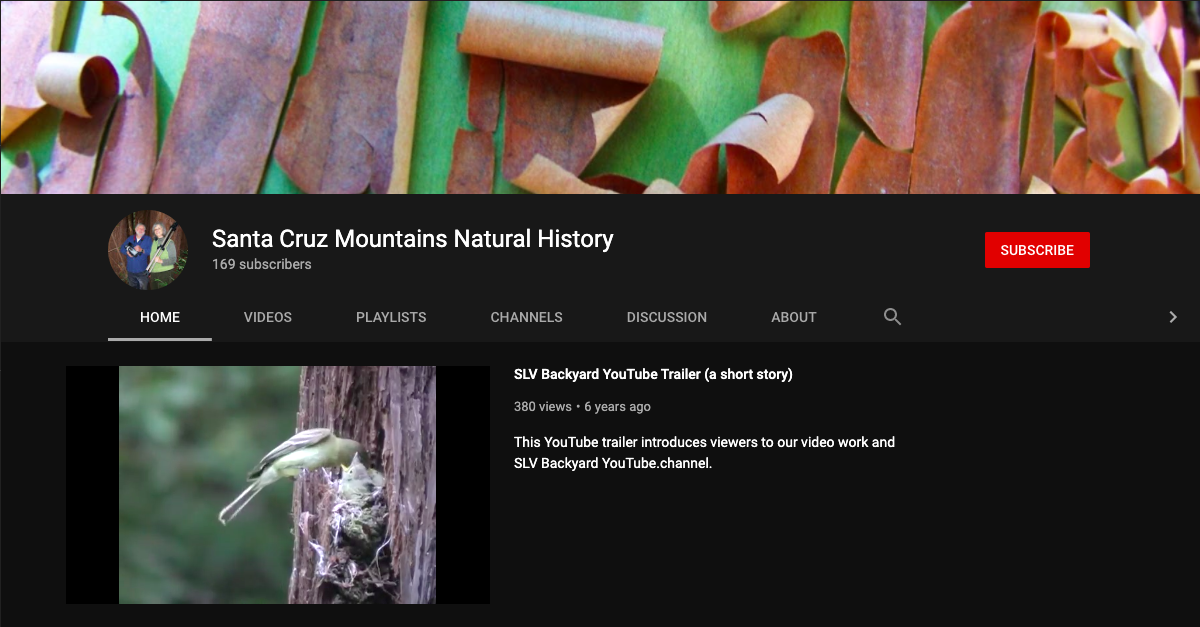Click the 380 views text
1200x627 pixels.
543,407
